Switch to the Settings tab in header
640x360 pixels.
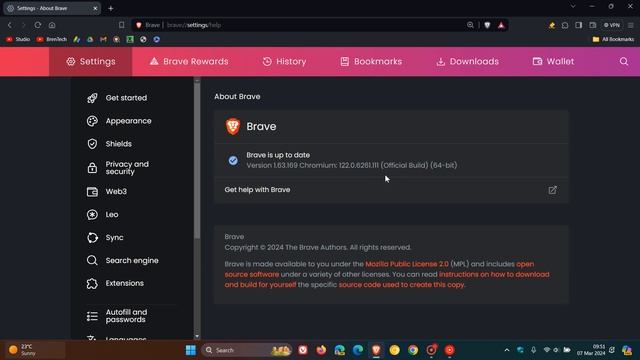pyautogui.click(x=91, y=62)
